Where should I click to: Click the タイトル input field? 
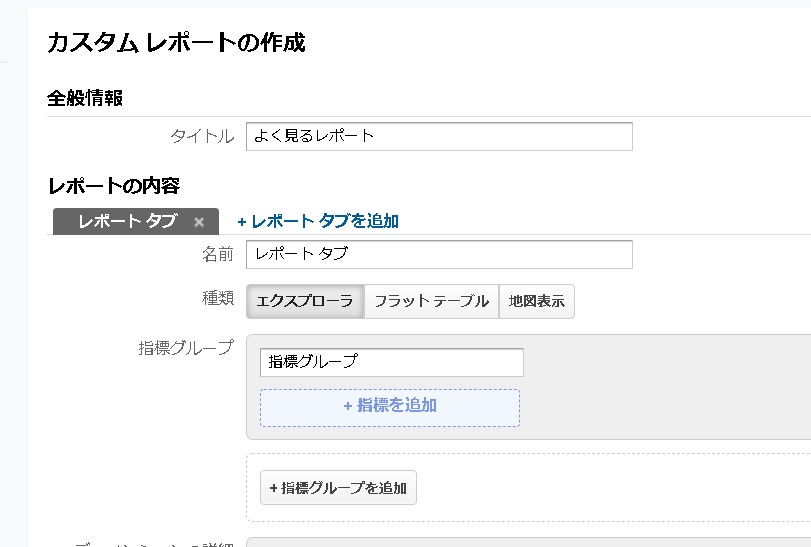tap(439, 136)
